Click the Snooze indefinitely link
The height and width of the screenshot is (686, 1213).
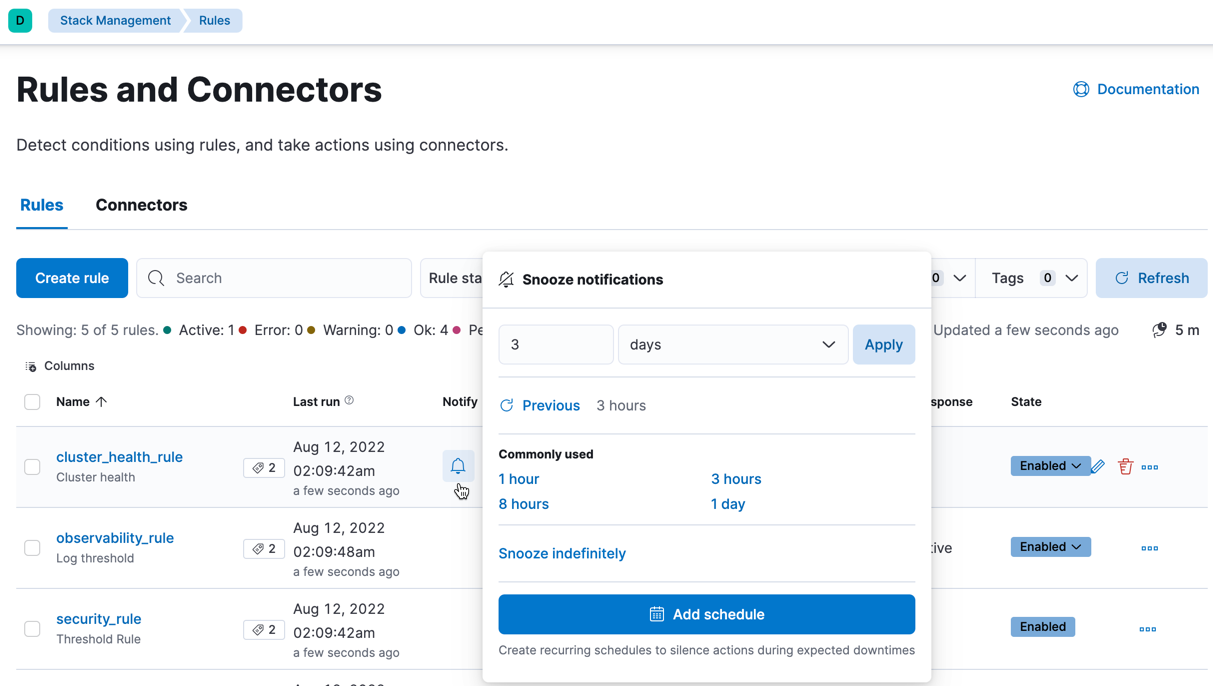coord(562,553)
